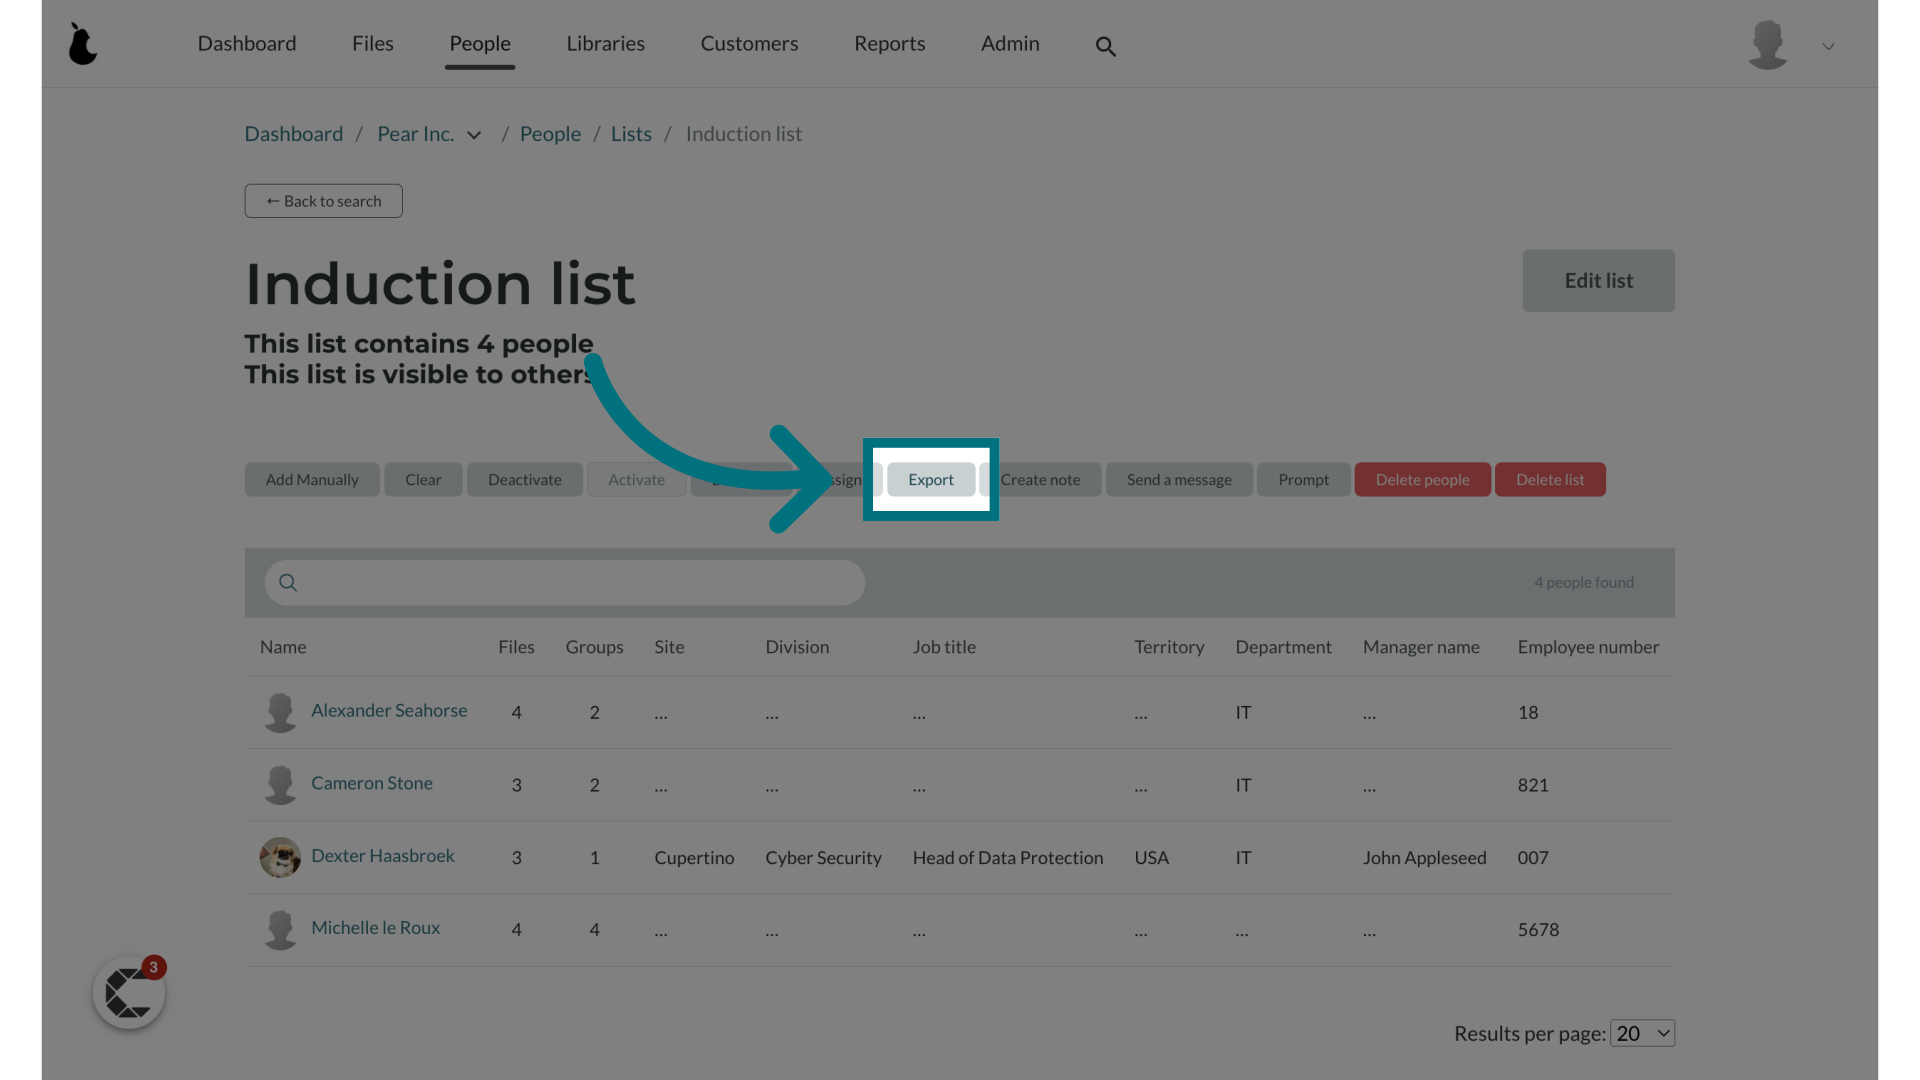Open the Results per page dropdown
1920x1080 pixels.
pyautogui.click(x=1642, y=1033)
